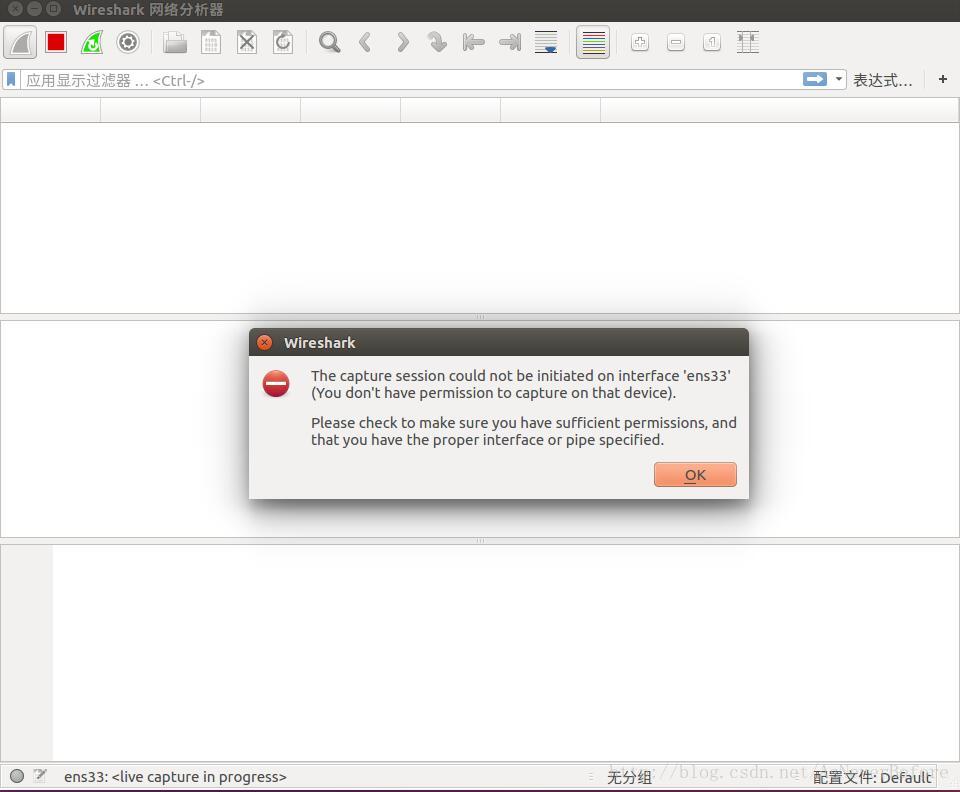Focus the display filter input field
The image size is (960, 792).
[410, 80]
